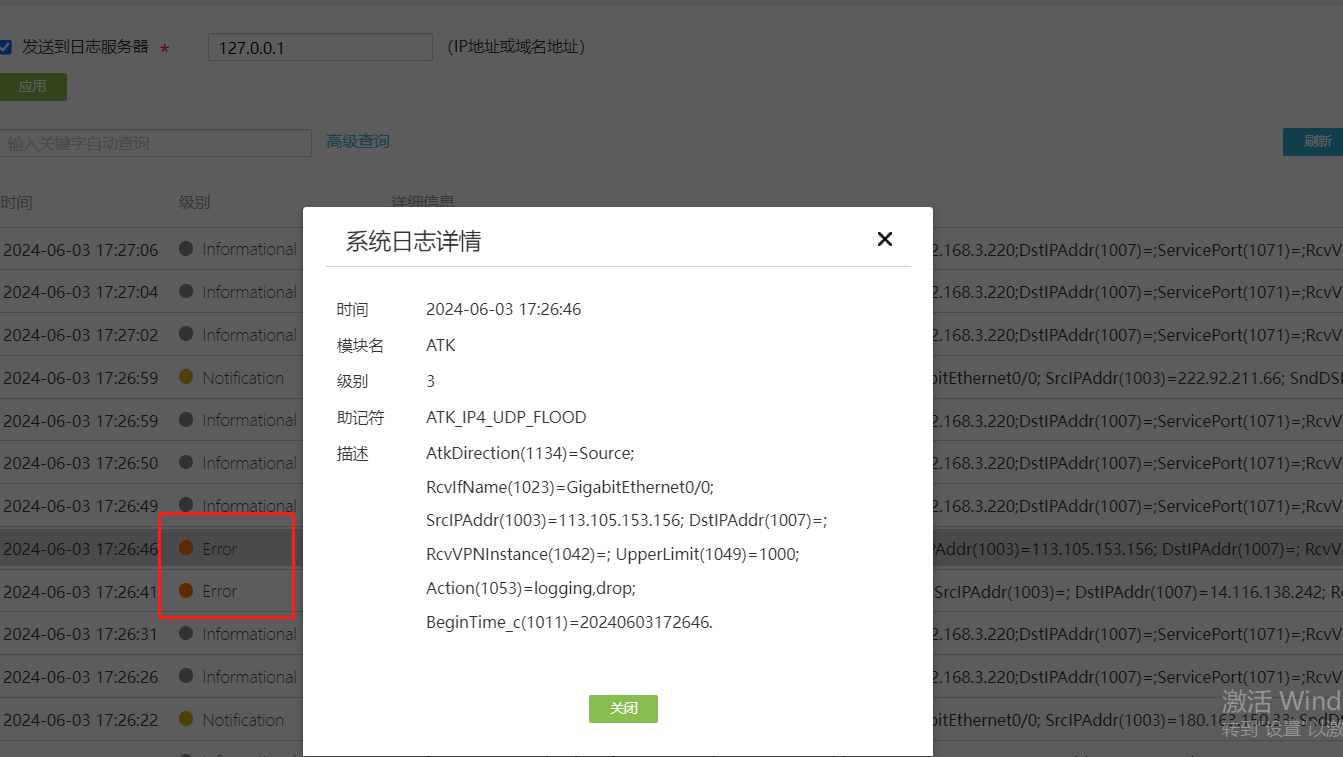Image resolution: width=1343 pixels, height=757 pixels.
Task: Focus the 127.0.0.1 server address field
Action: coord(320,47)
